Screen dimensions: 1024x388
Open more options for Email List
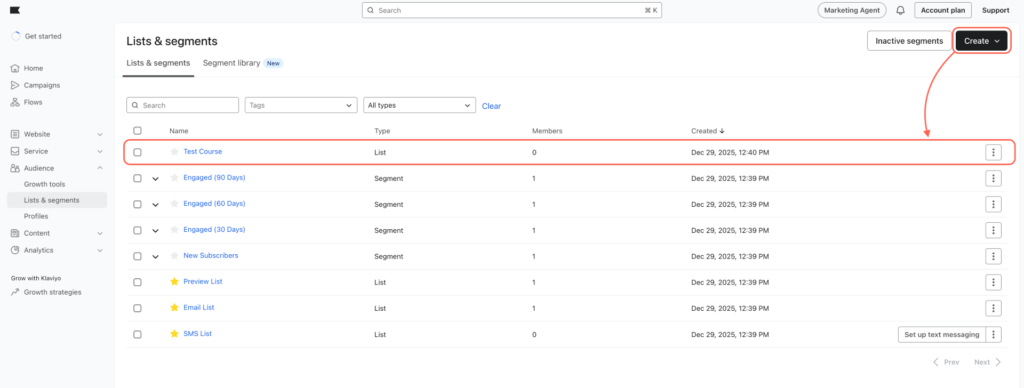[993, 308]
